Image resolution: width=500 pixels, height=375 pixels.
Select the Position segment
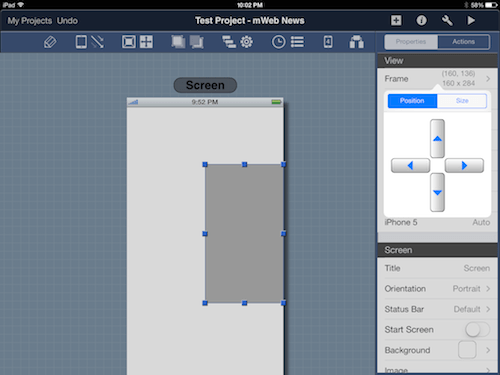pyautogui.click(x=412, y=101)
